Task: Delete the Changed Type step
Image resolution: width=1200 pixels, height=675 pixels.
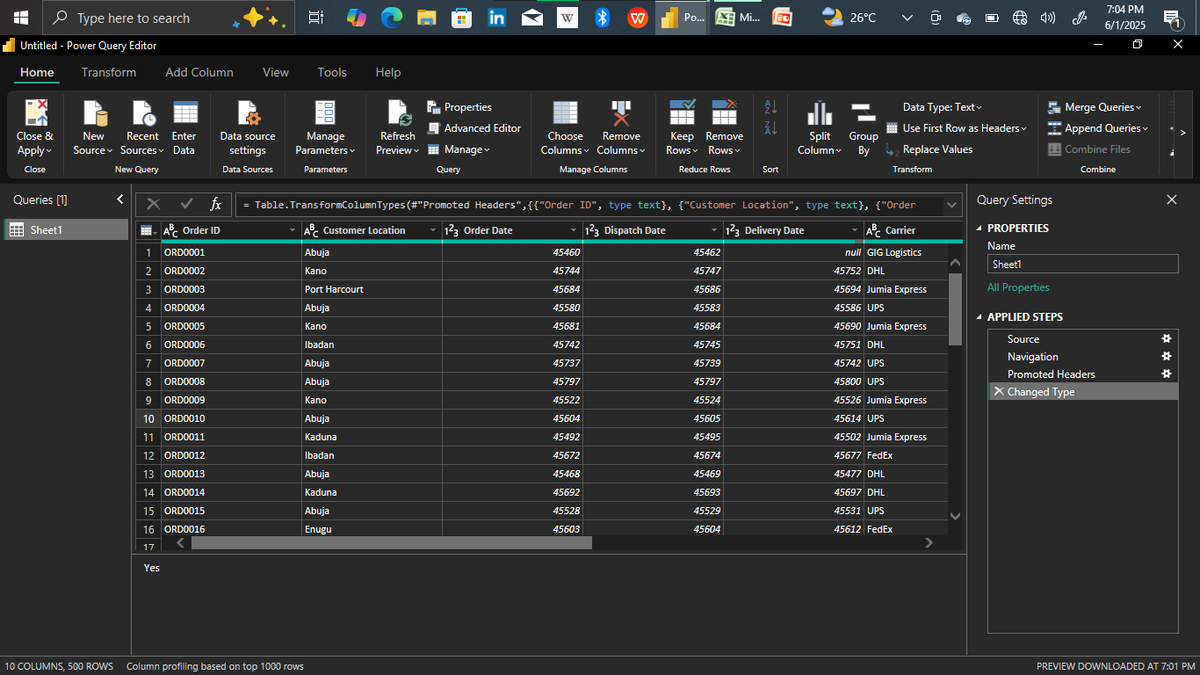Action: pos(998,392)
